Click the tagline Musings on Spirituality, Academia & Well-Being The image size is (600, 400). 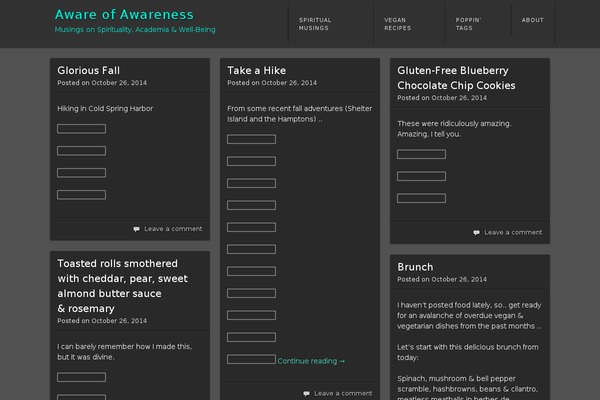point(135,29)
